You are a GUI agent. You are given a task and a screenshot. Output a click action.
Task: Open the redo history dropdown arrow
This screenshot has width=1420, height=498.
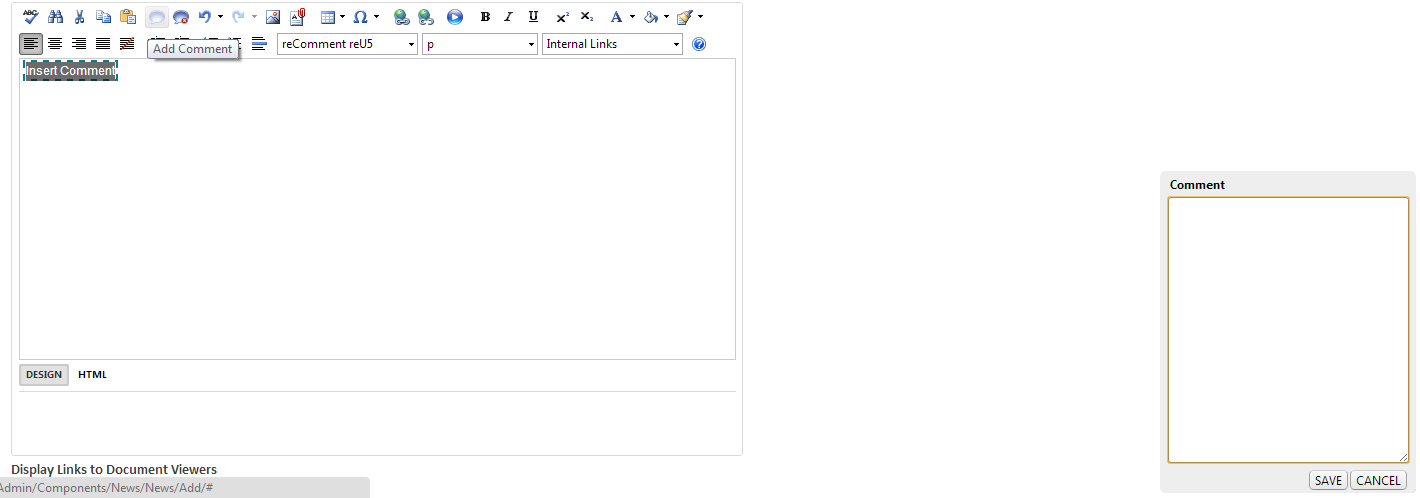254,17
